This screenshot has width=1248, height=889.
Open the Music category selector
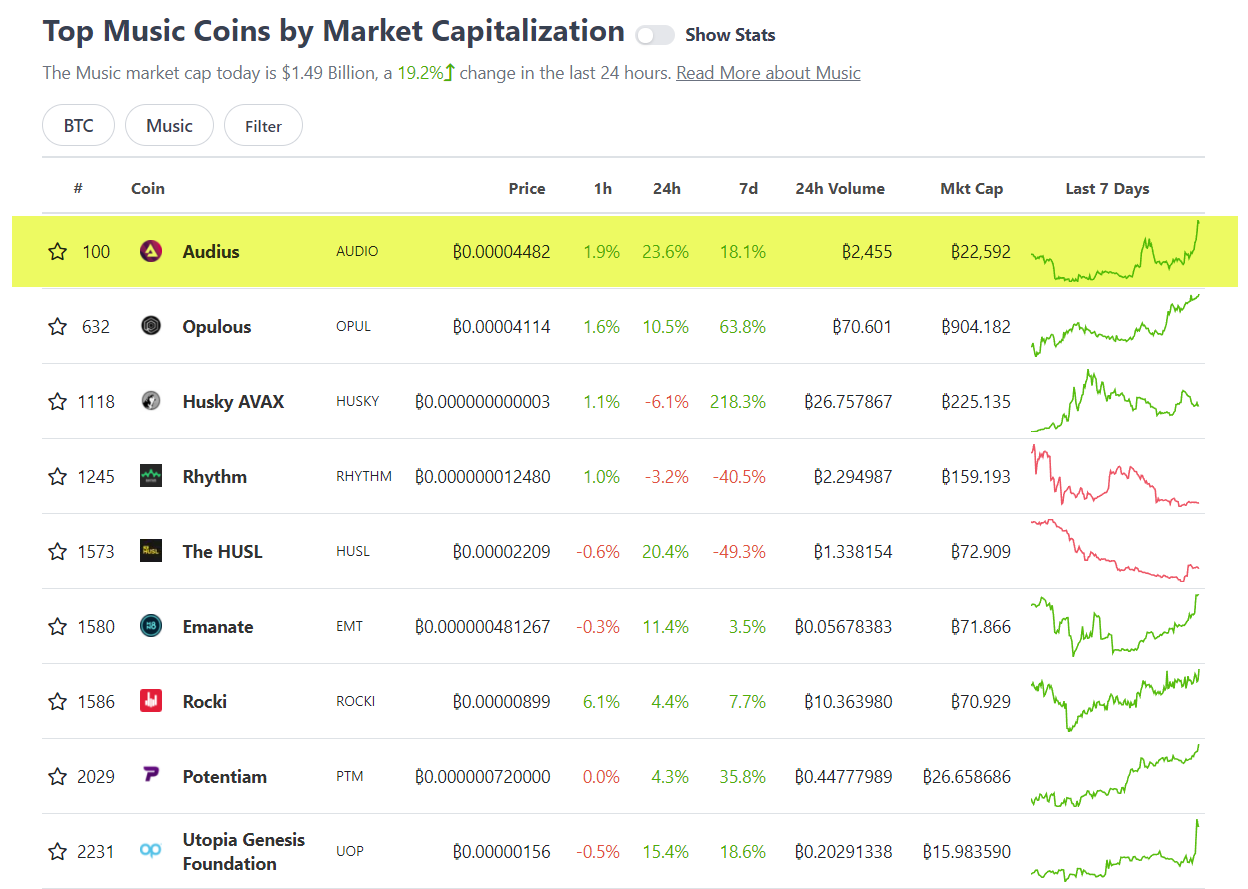click(169, 125)
